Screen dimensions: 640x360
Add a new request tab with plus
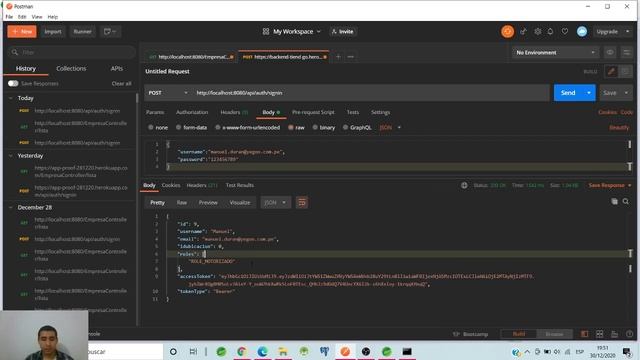tap(338, 57)
